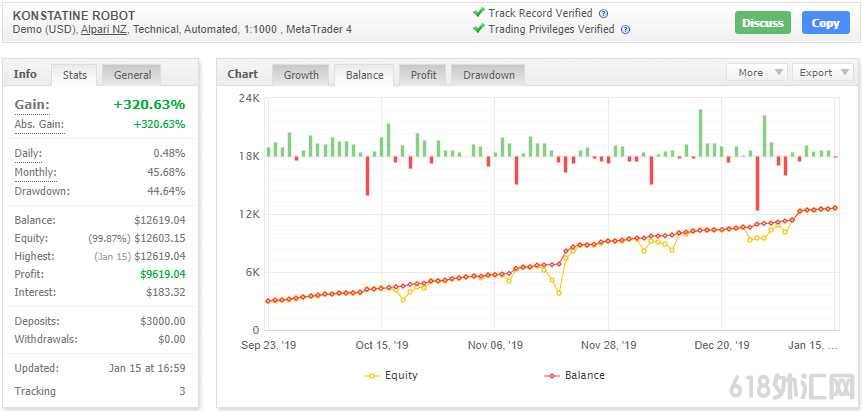Expand the Export dropdown
862x411 pixels.
point(822,73)
